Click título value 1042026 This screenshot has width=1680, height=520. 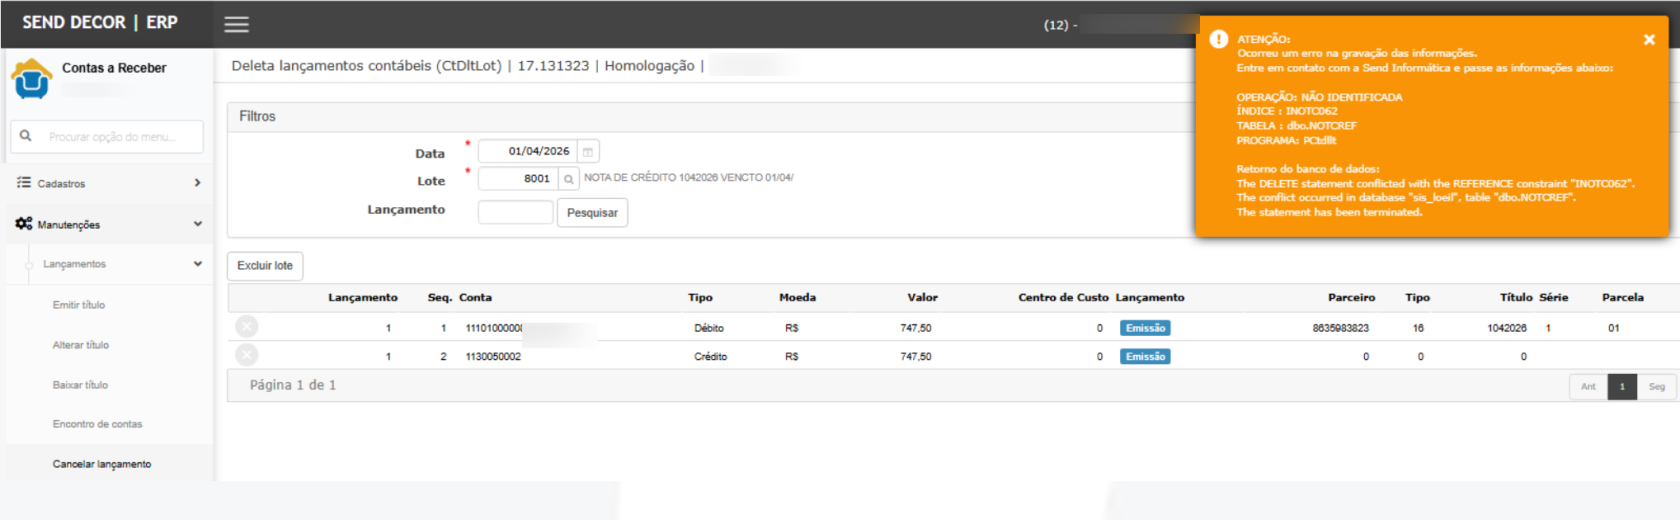pyautogui.click(x=1507, y=328)
